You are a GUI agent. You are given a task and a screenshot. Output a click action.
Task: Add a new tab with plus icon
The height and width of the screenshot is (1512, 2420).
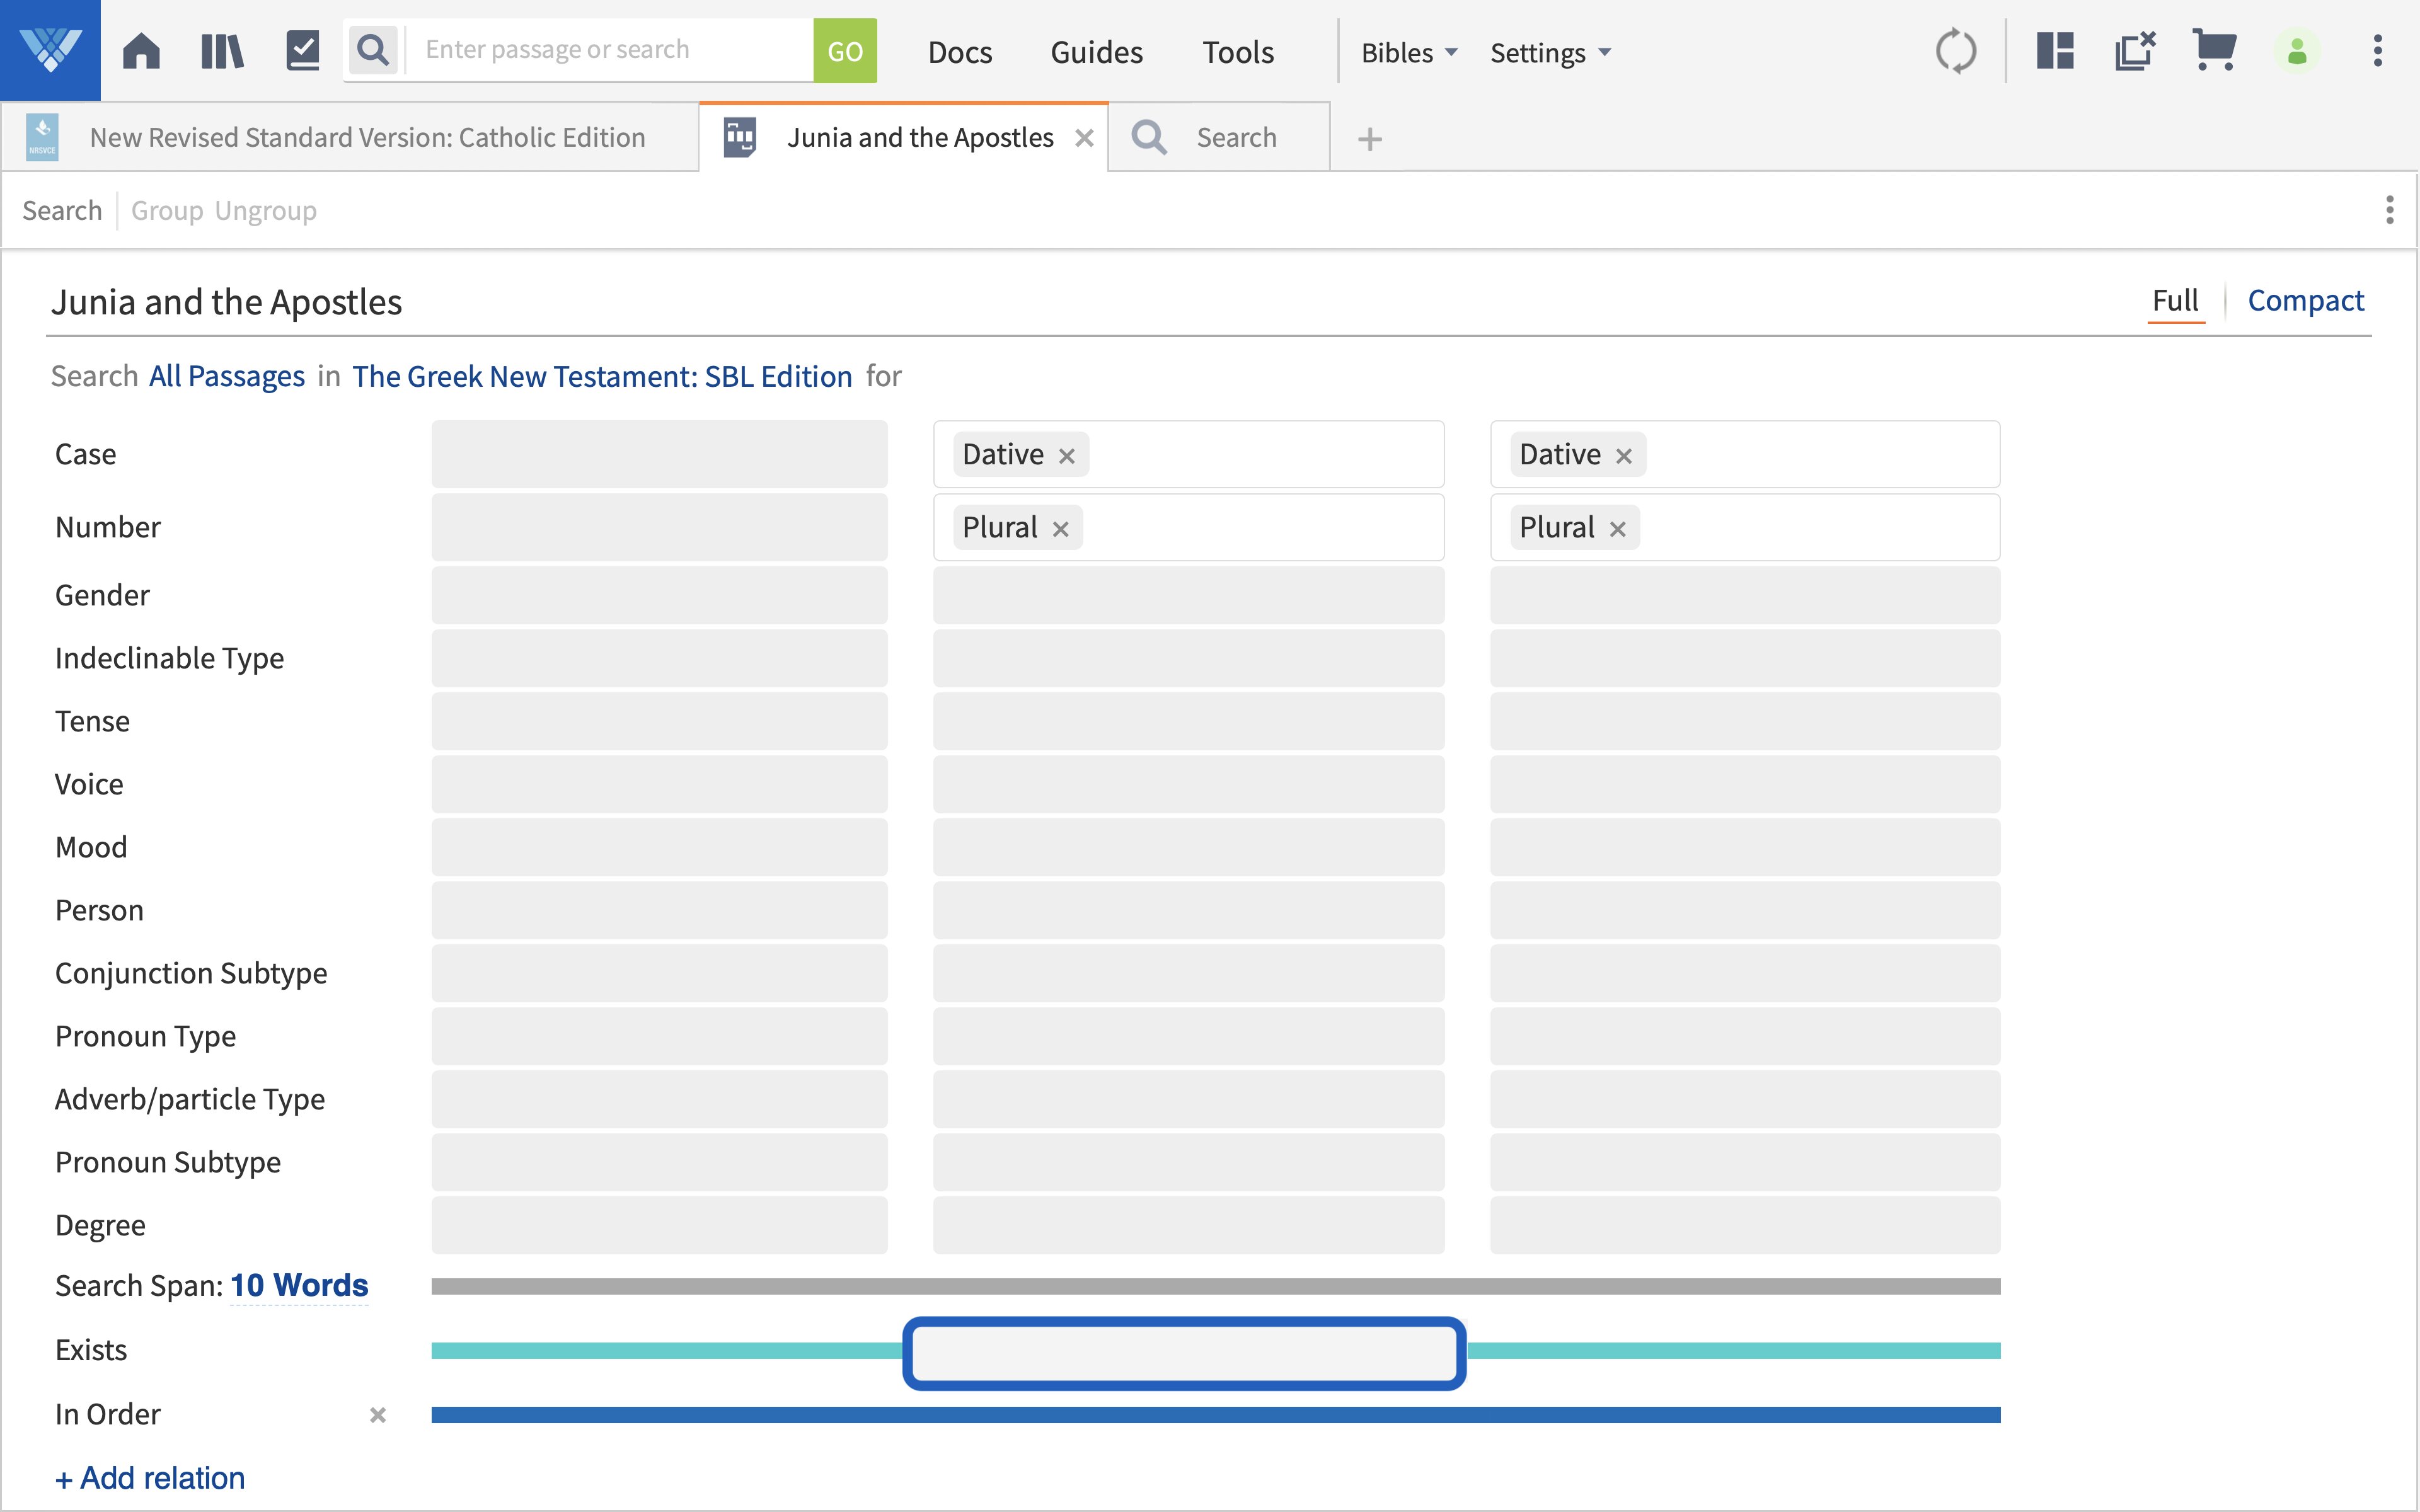[x=1370, y=139]
